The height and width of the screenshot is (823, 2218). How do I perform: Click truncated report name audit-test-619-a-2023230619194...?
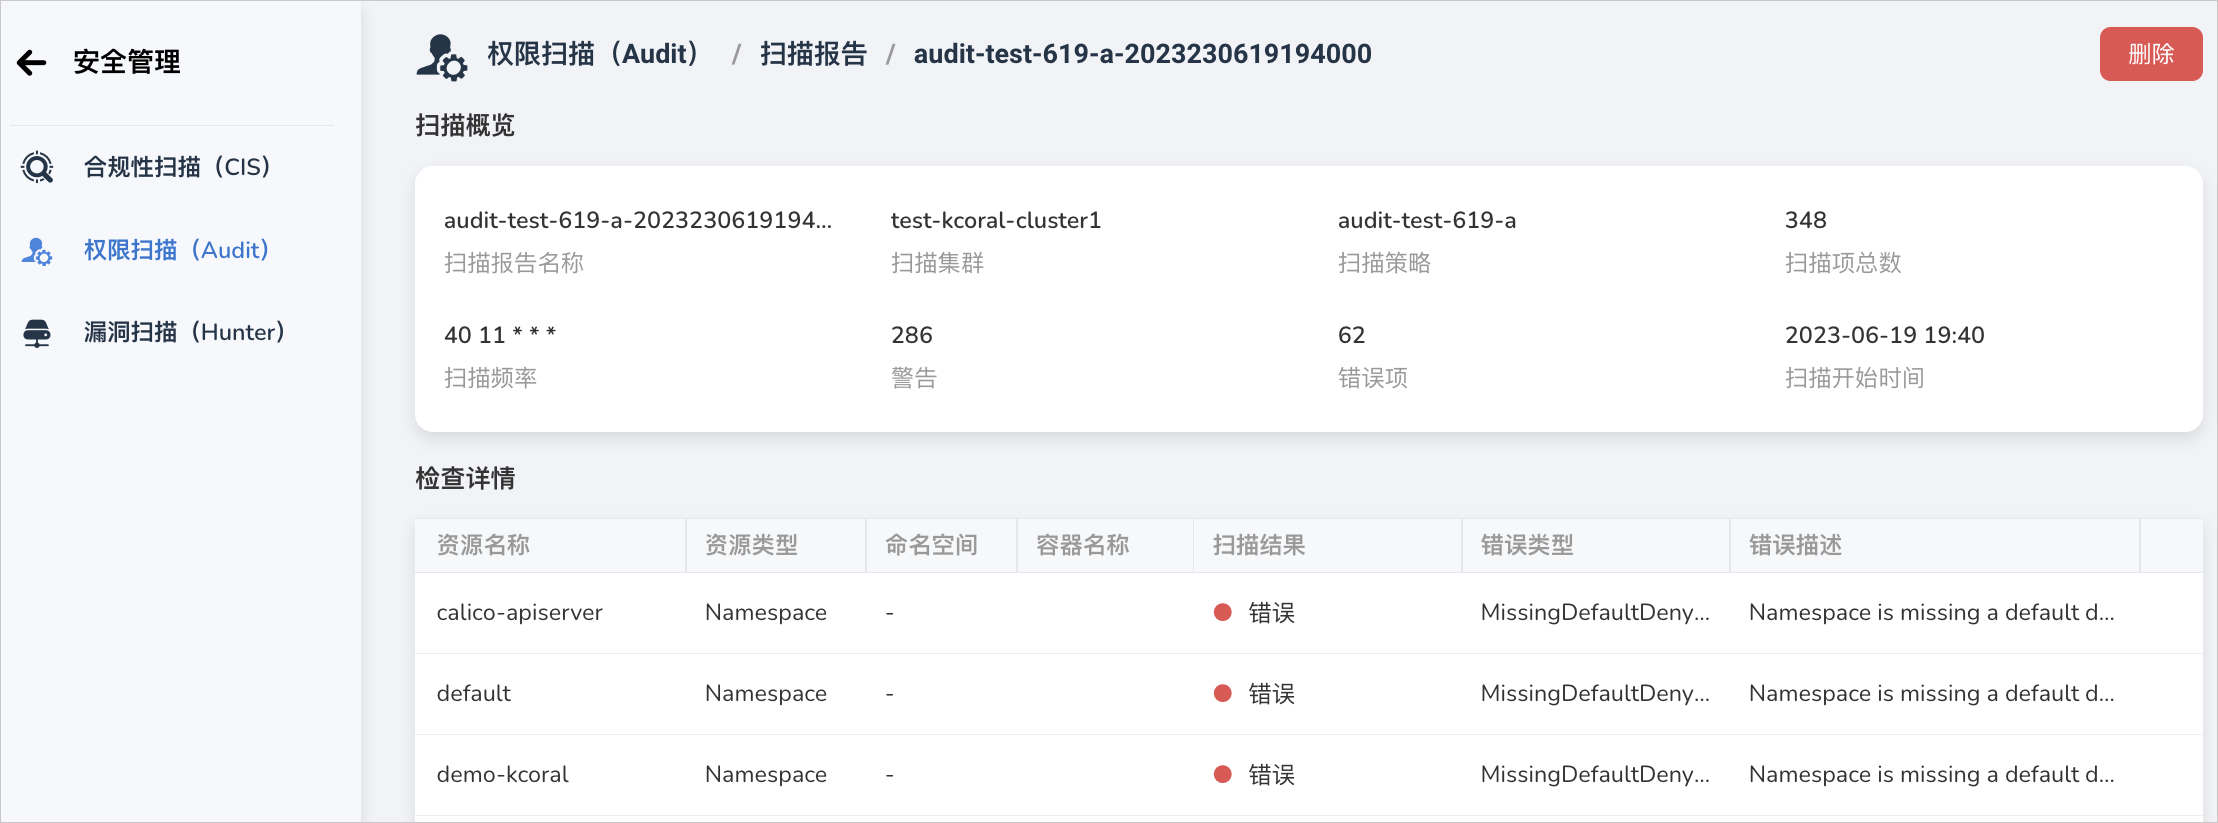pyautogui.click(x=638, y=220)
